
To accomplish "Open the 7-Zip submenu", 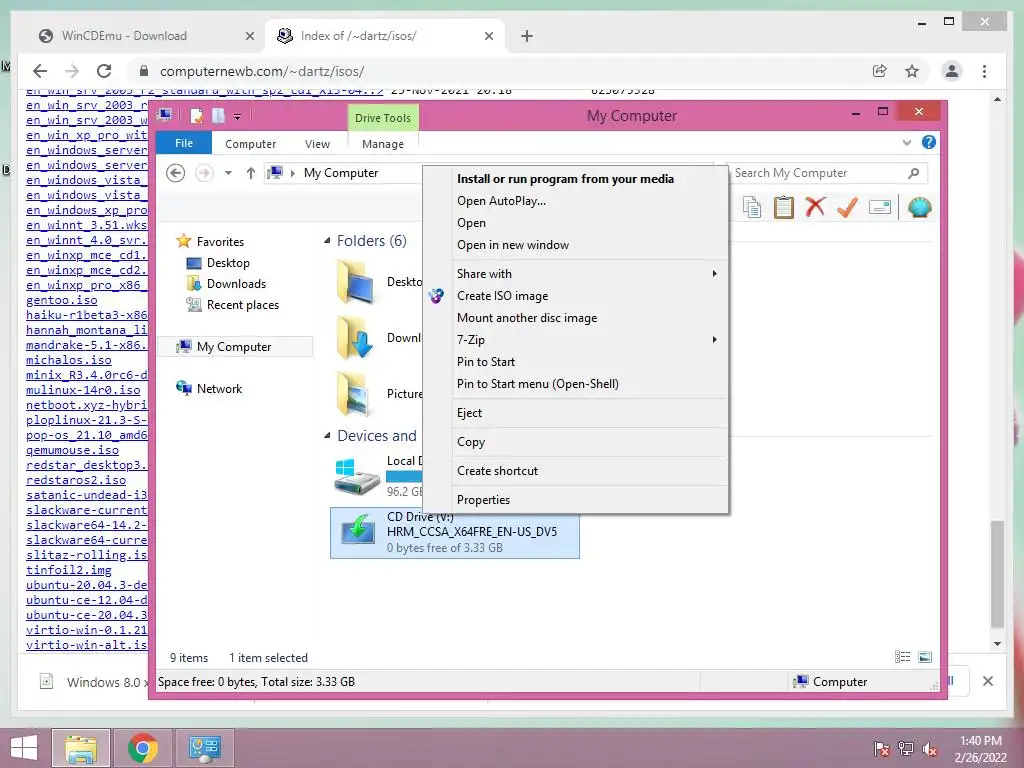I will [x=590, y=340].
